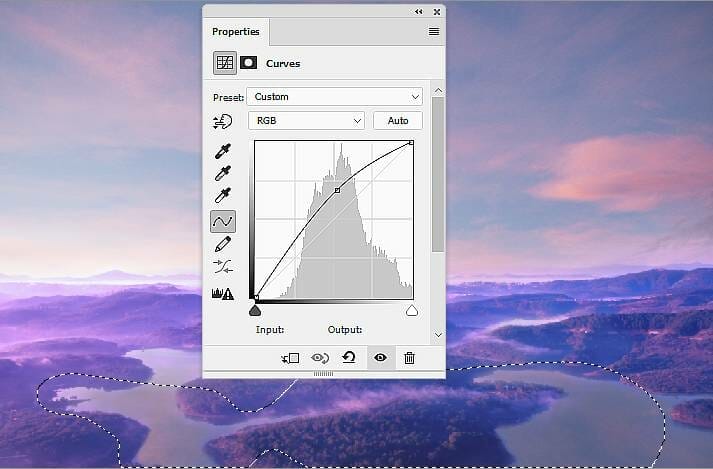This screenshot has height=469, width=713.
Task: Select the Properties tab
Action: click(235, 32)
